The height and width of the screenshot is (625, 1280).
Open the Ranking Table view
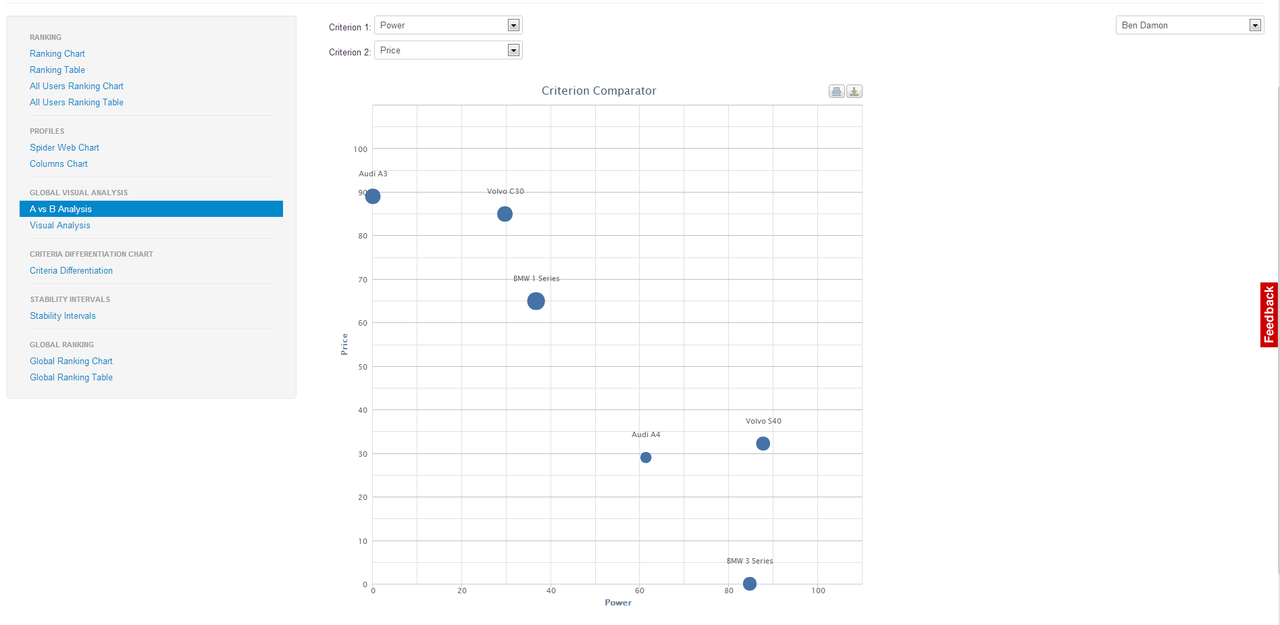click(56, 69)
